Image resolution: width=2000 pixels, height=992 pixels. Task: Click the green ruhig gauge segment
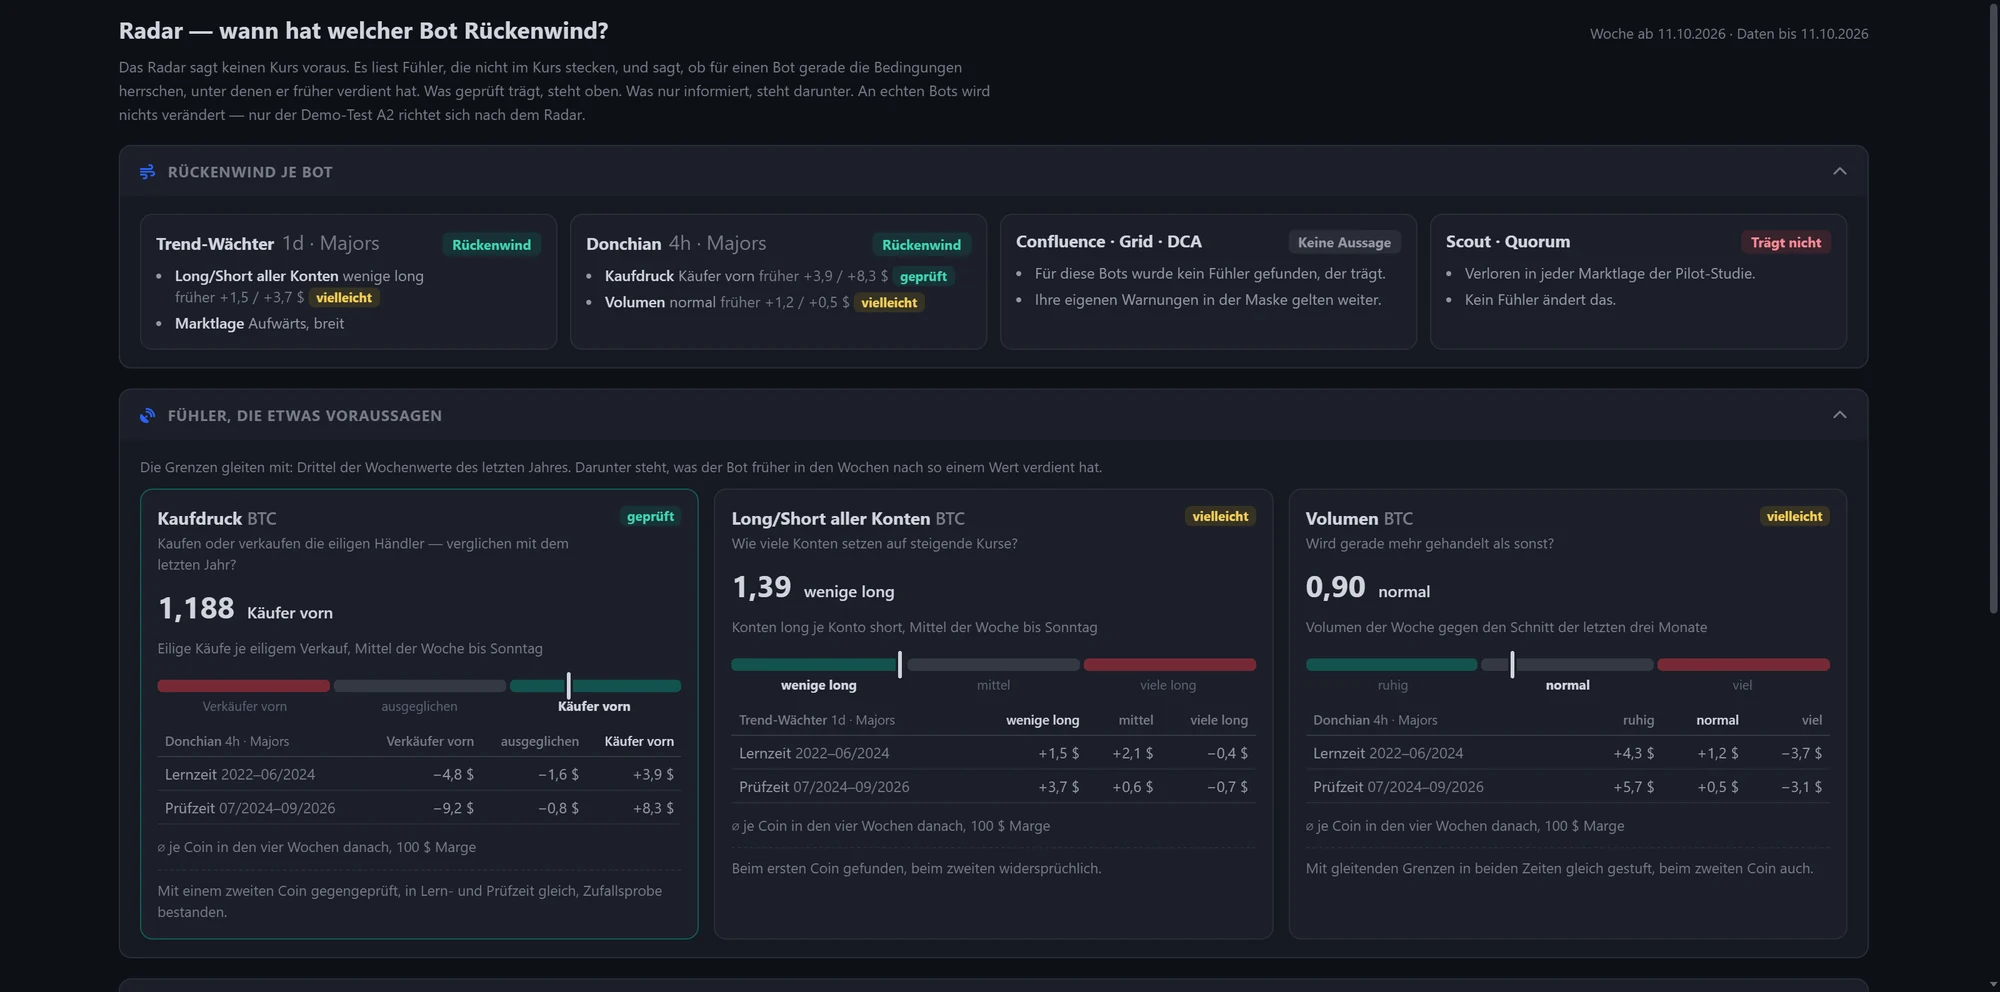1391,664
